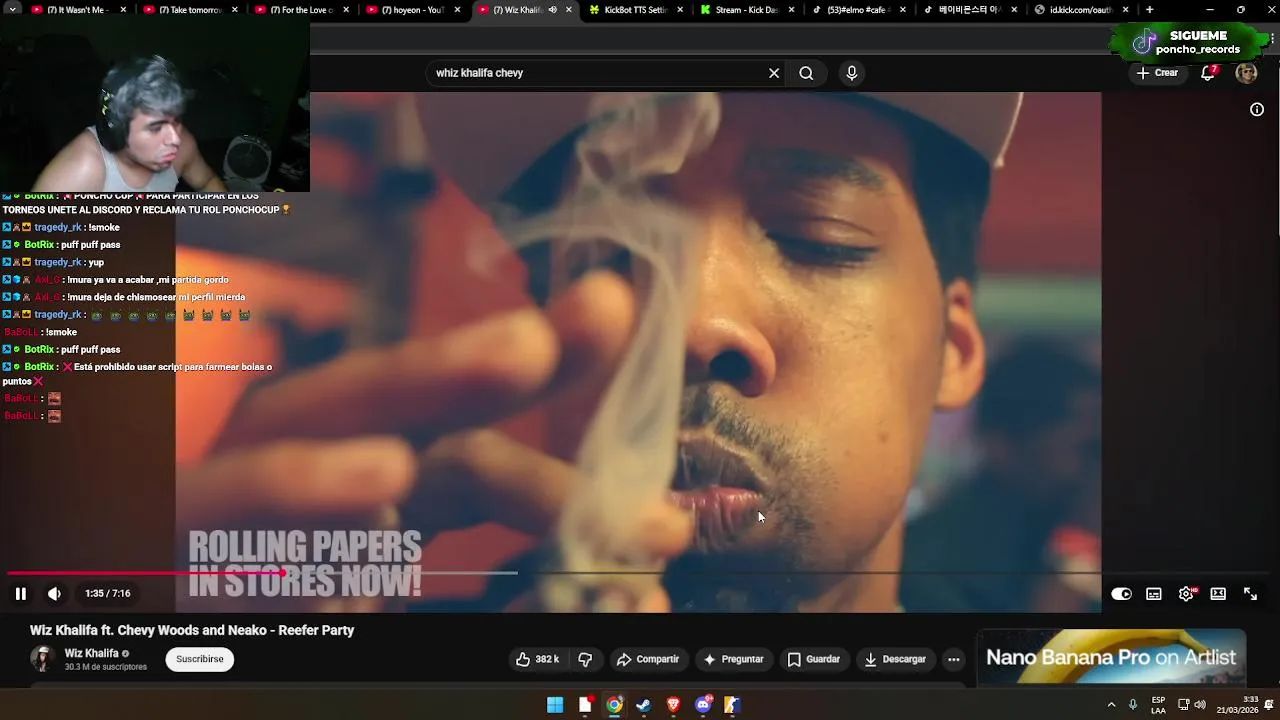Switch to theater mode

(1218, 594)
